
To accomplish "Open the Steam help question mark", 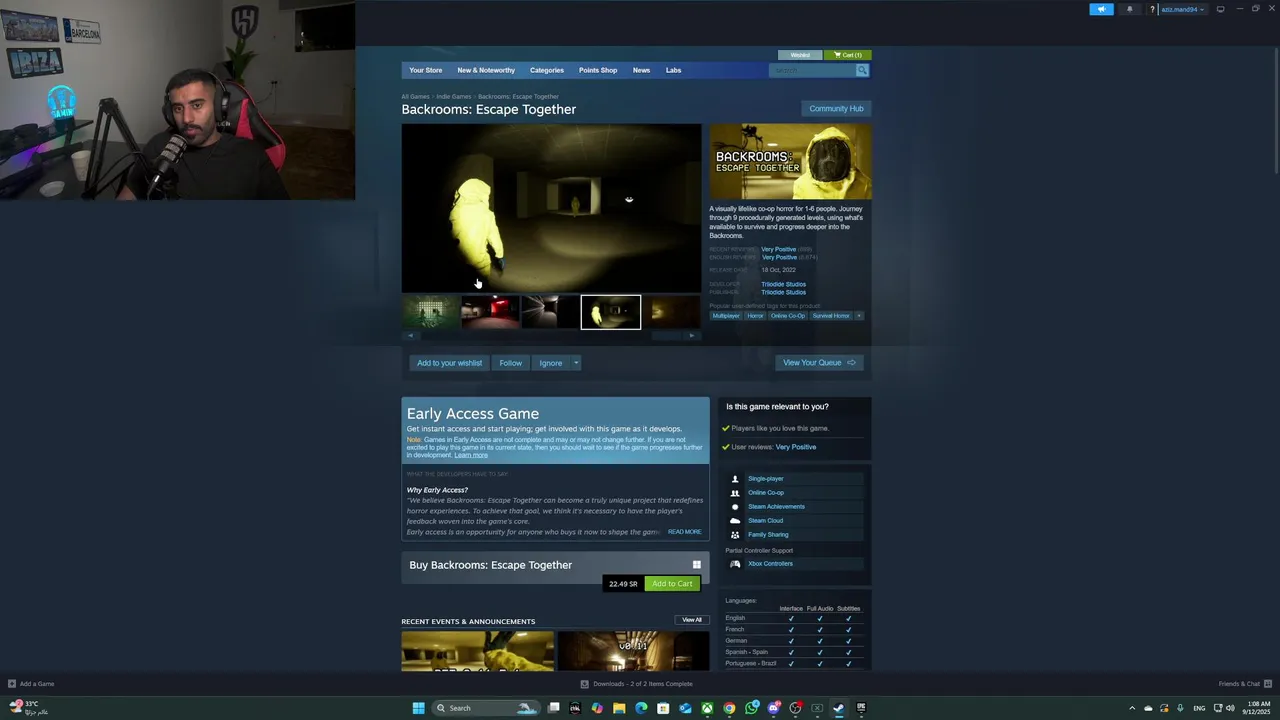I will click(x=1152, y=9).
